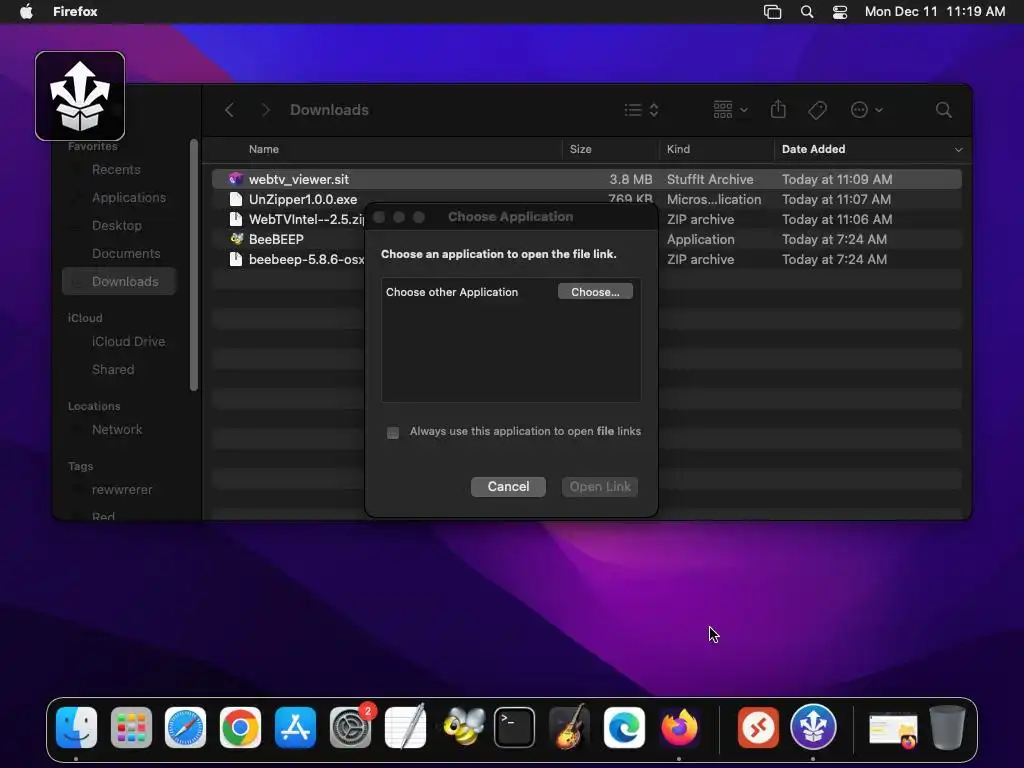This screenshot has height=768, width=1024.
Task: Click the StuffIt Archive kind cell
Action: pos(710,179)
